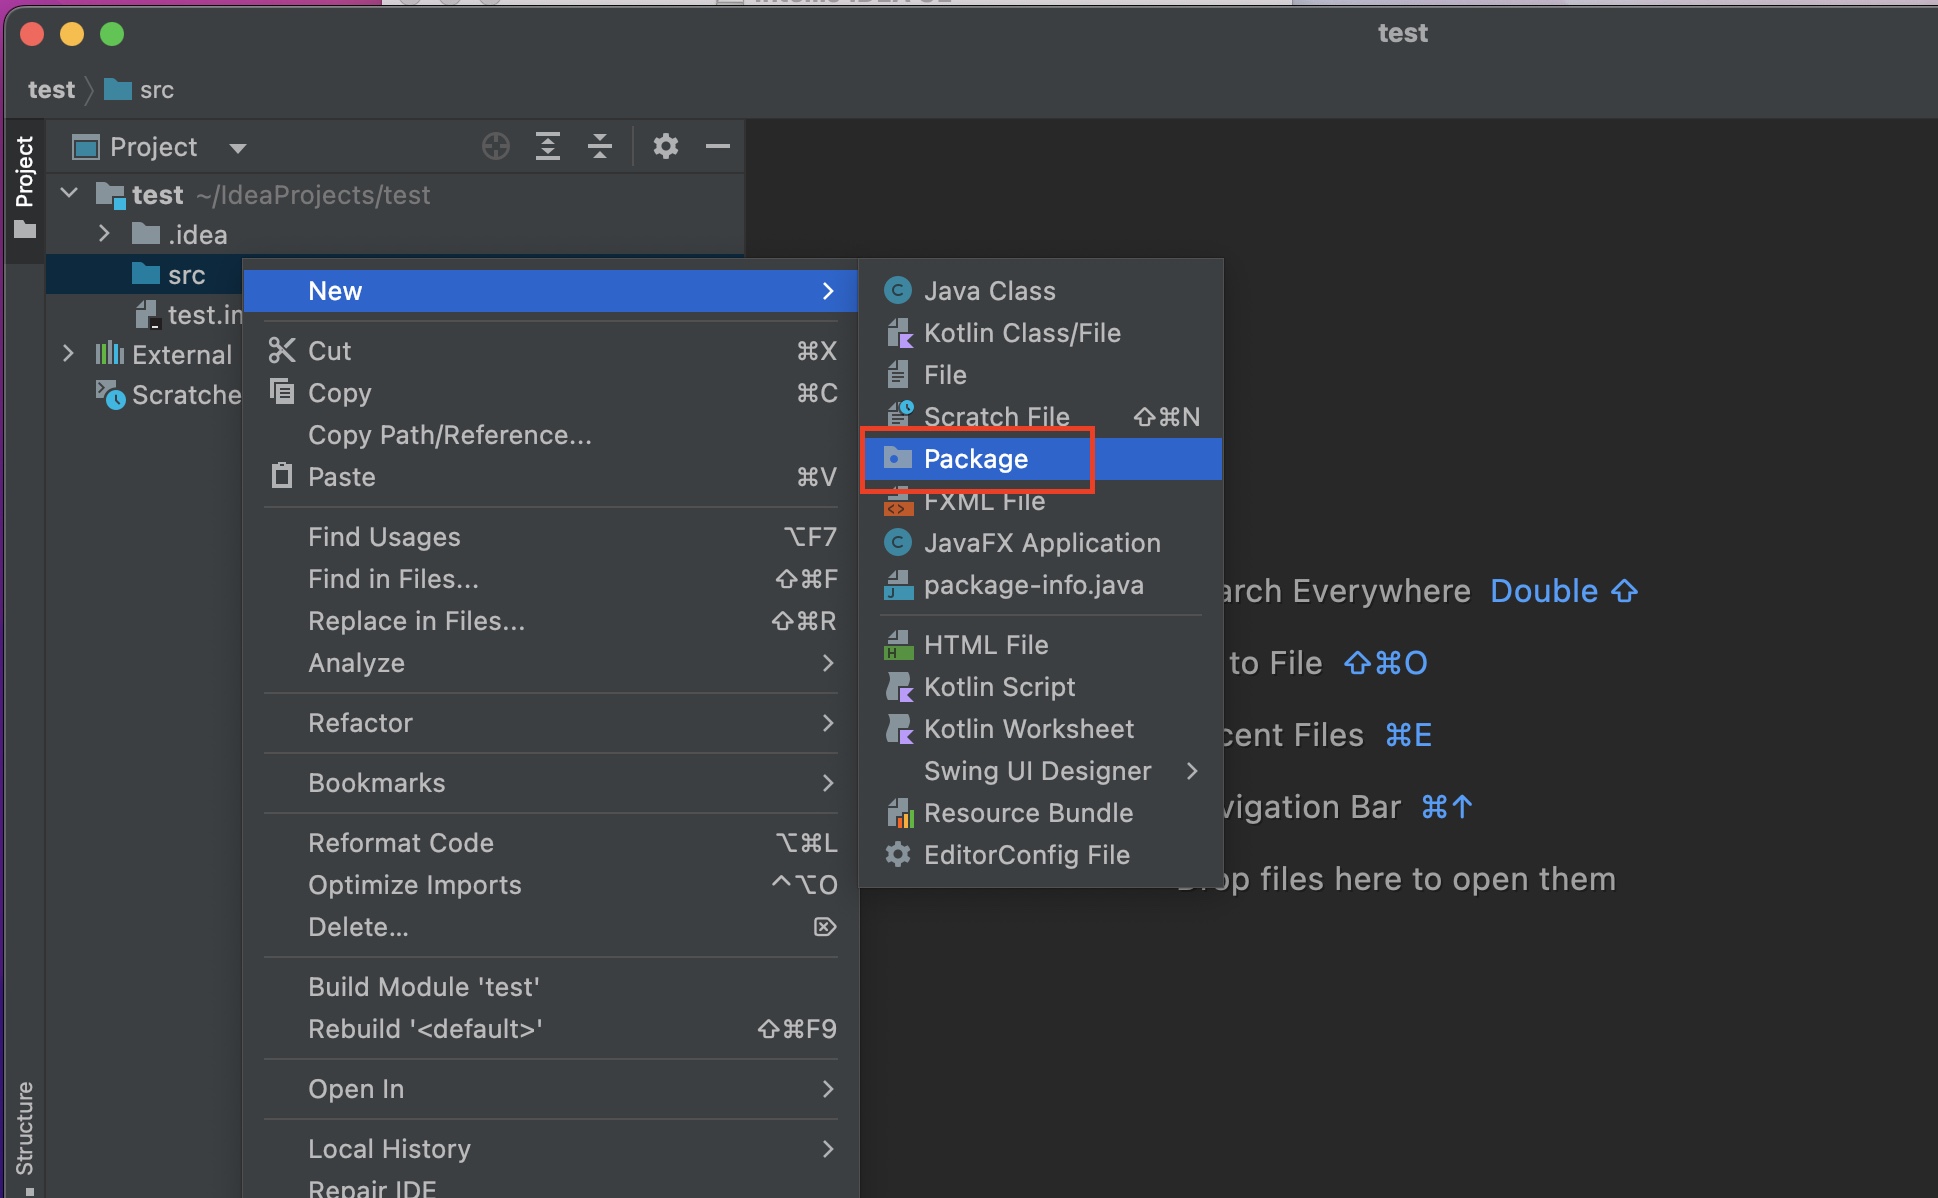Hide the Project tool window with minus icon
Image resolution: width=1938 pixels, height=1198 pixels.
(x=717, y=147)
